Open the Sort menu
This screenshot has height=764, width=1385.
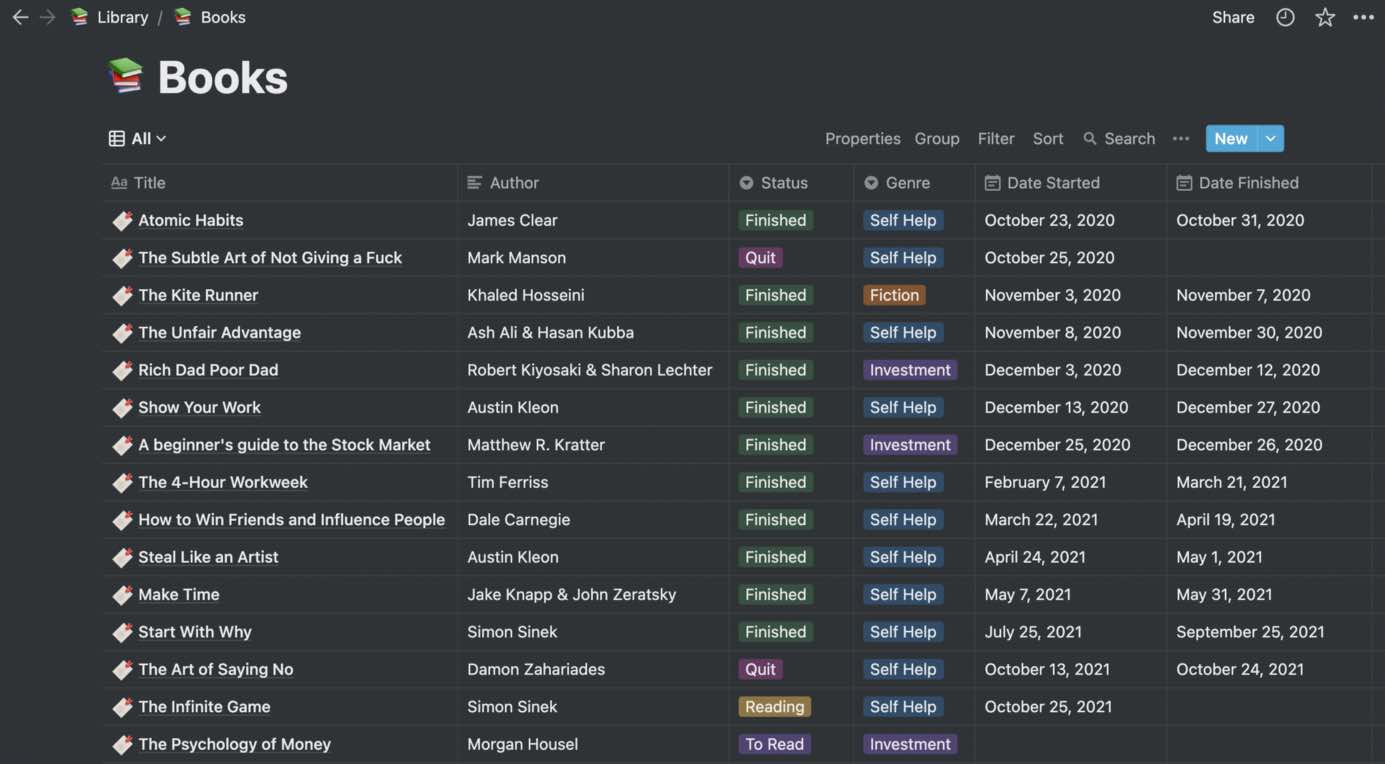tap(1047, 137)
